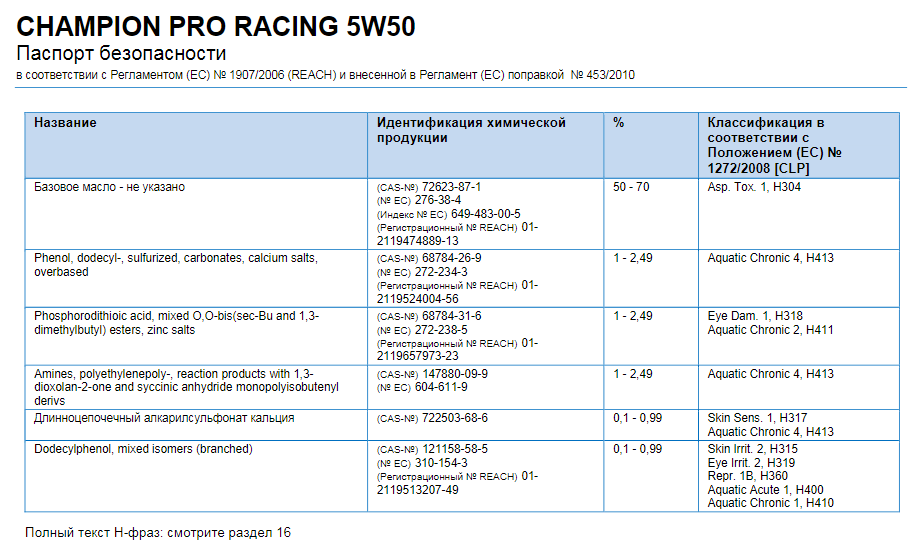The image size is (908, 544).
Task: Click EC number 272-234-3
Action: tap(441, 272)
